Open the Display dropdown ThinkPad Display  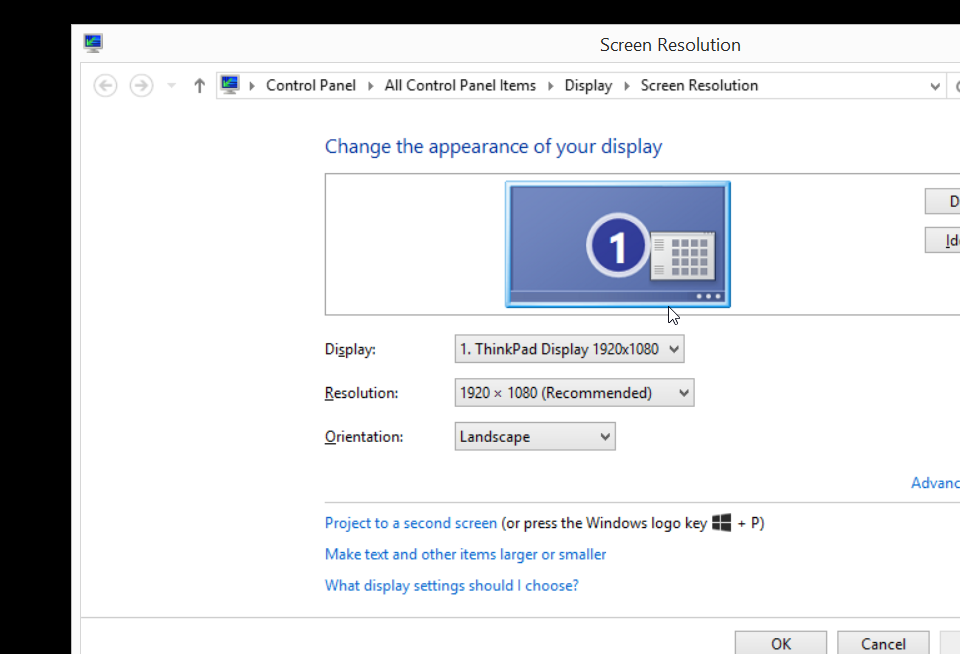[569, 349]
